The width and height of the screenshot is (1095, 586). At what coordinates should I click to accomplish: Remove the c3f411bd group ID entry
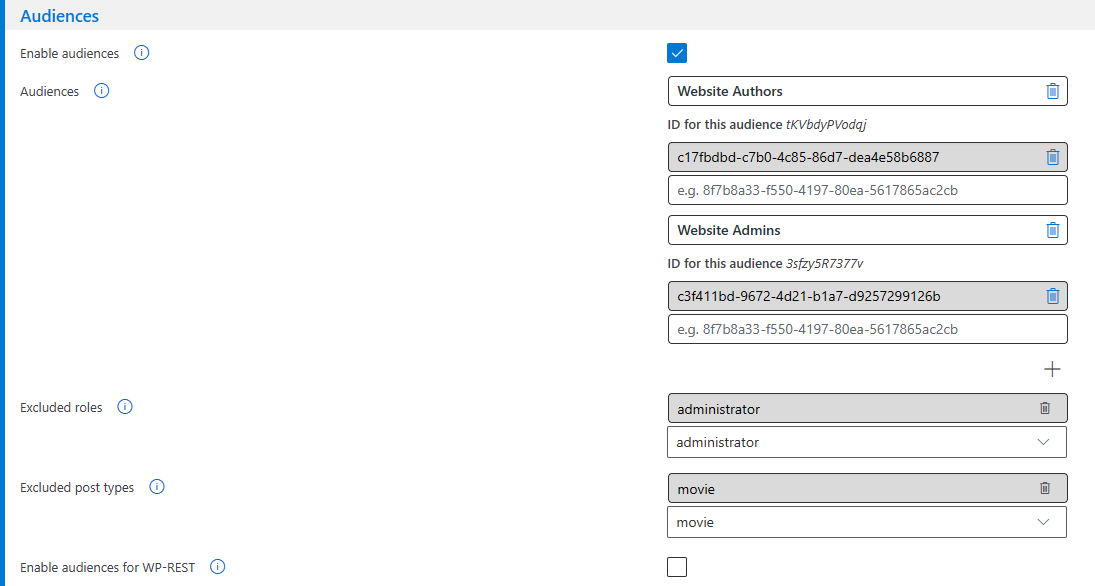[x=1052, y=296]
